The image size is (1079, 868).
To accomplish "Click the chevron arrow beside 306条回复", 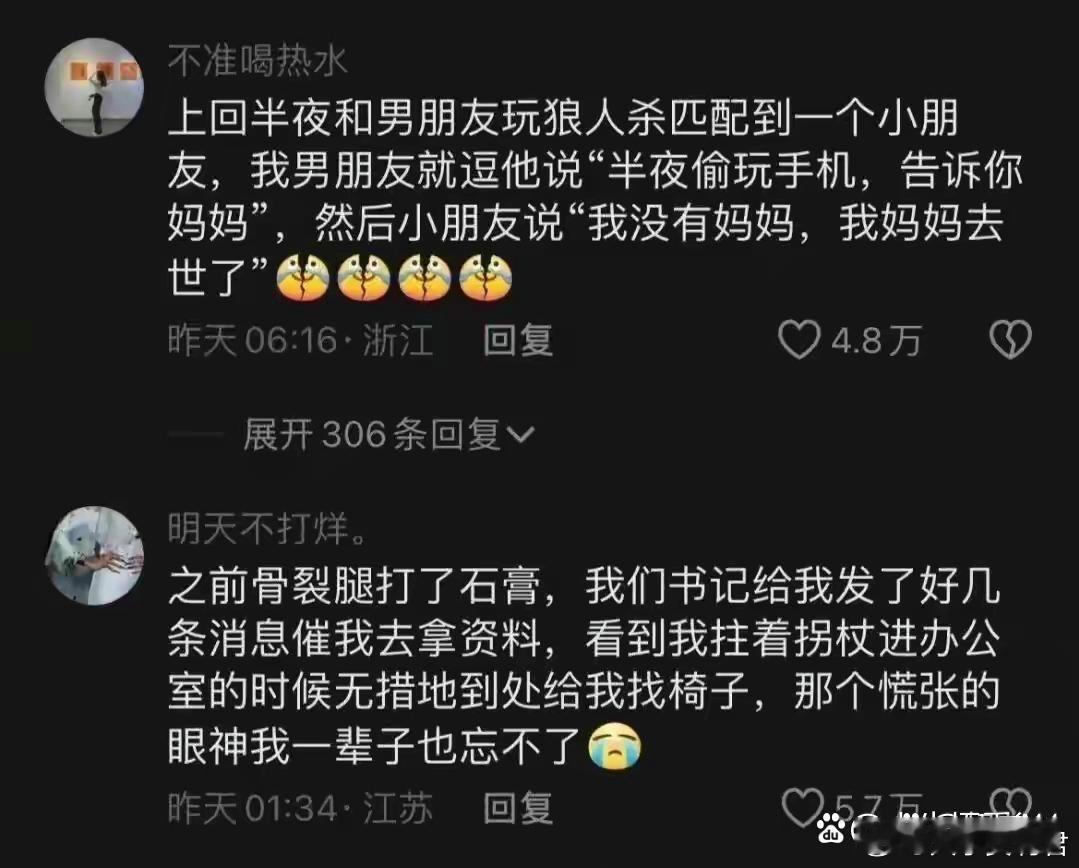I will coord(520,434).
